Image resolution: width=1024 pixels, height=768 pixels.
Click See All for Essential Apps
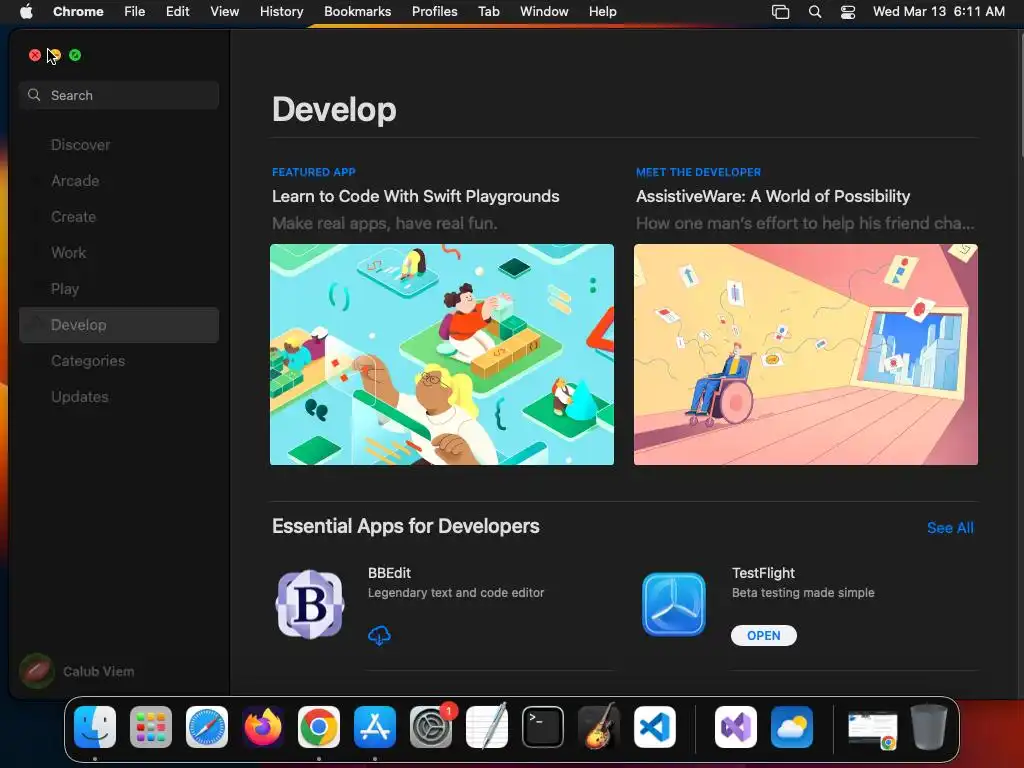tap(950, 528)
